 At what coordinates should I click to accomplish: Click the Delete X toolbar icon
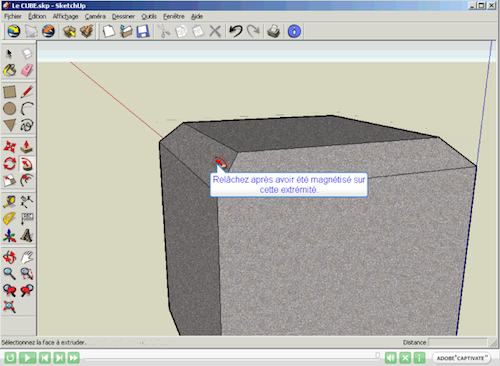pos(215,31)
